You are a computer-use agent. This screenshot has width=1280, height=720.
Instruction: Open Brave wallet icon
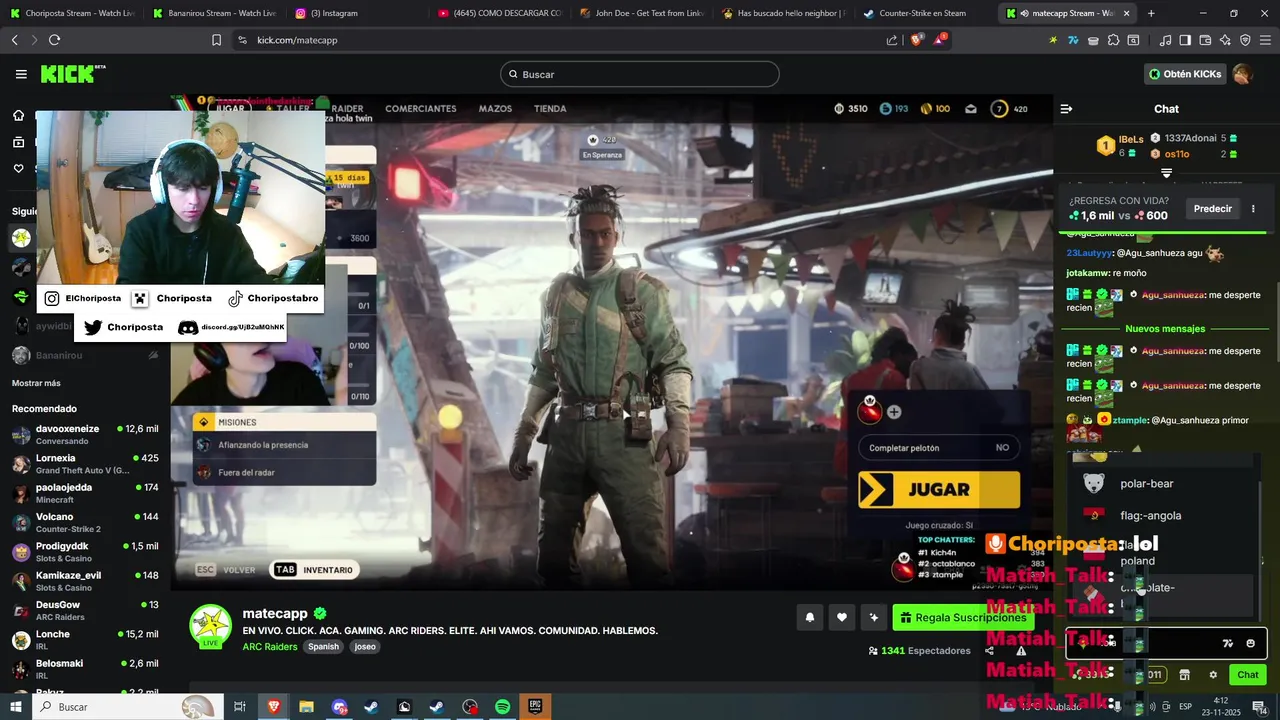(1205, 40)
